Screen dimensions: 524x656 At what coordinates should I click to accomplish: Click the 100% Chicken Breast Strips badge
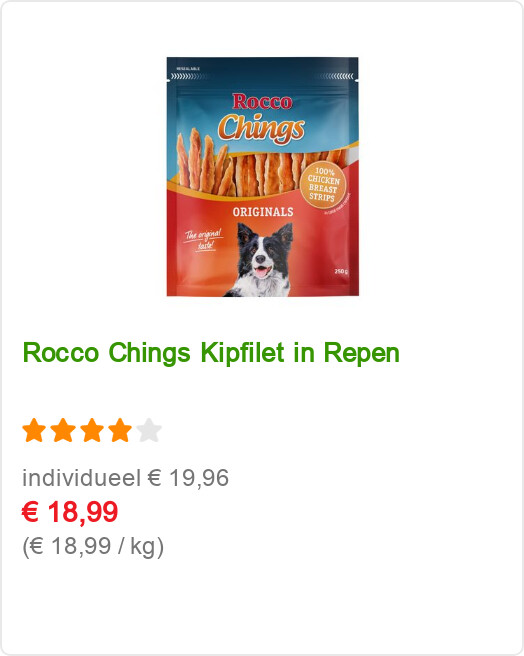(323, 184)
